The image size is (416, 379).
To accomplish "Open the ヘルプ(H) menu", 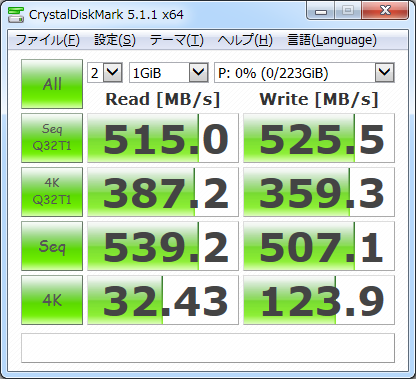I will pyautogui.click(x=245, y=40).
